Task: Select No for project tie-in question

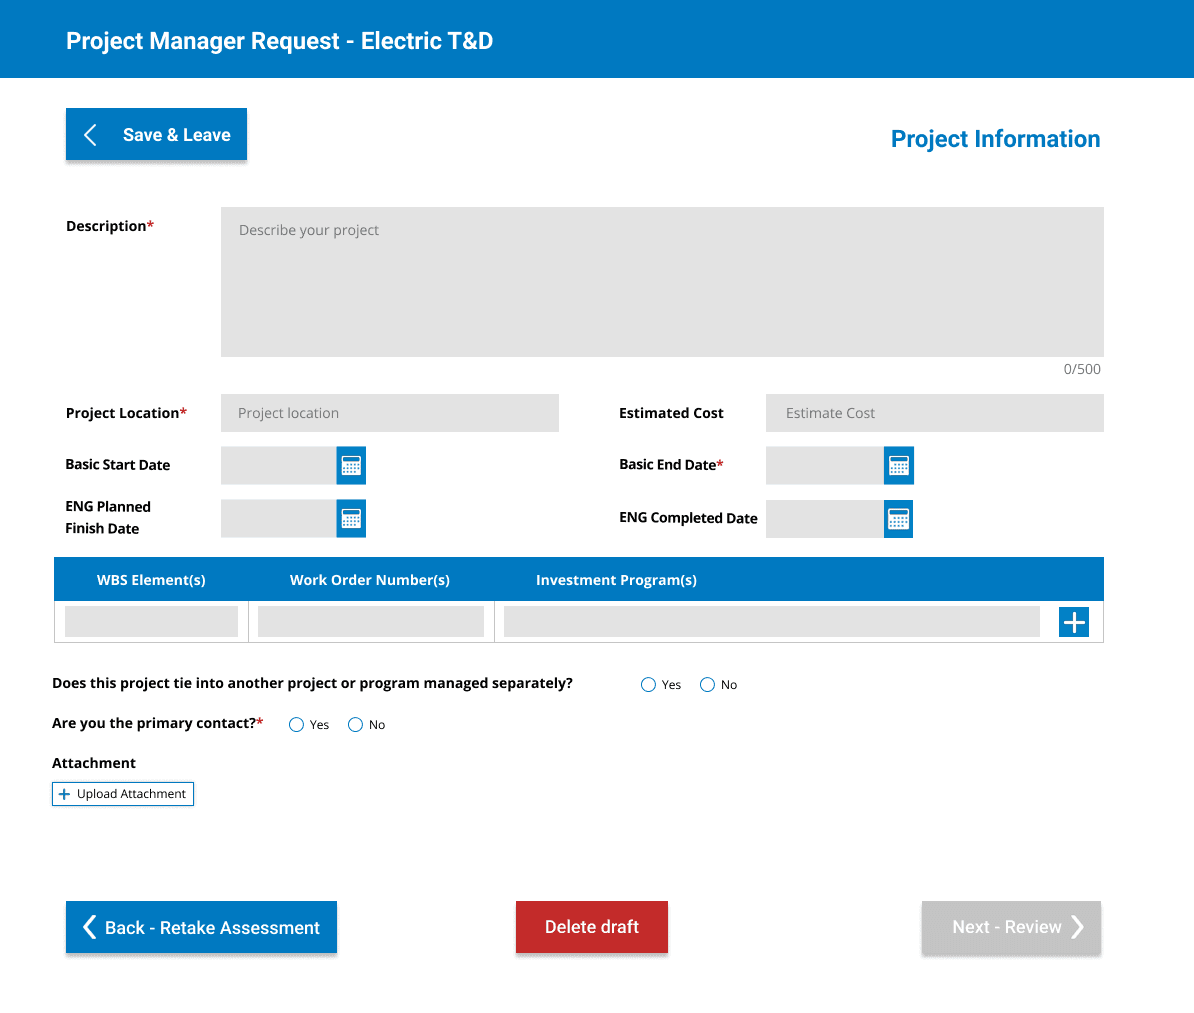Action: [x=707, y=685]
